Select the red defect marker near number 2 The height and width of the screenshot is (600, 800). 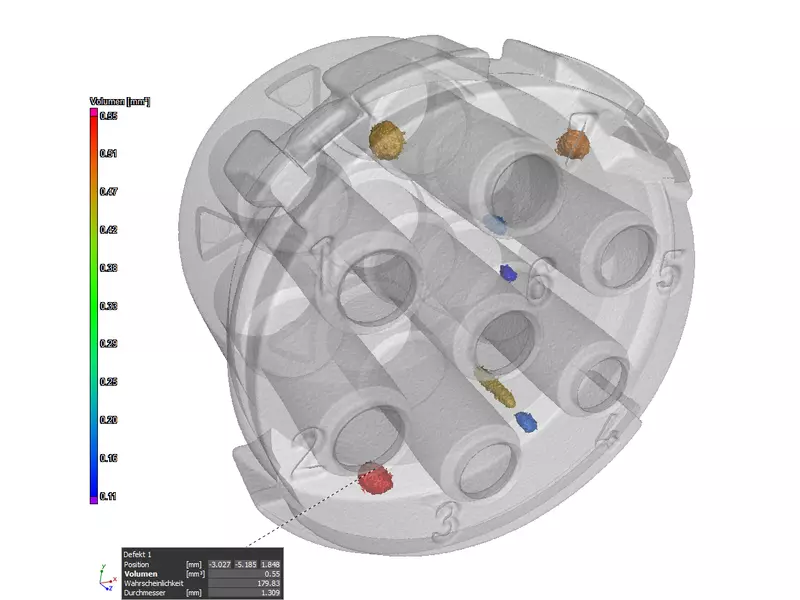tap(375, 480)
